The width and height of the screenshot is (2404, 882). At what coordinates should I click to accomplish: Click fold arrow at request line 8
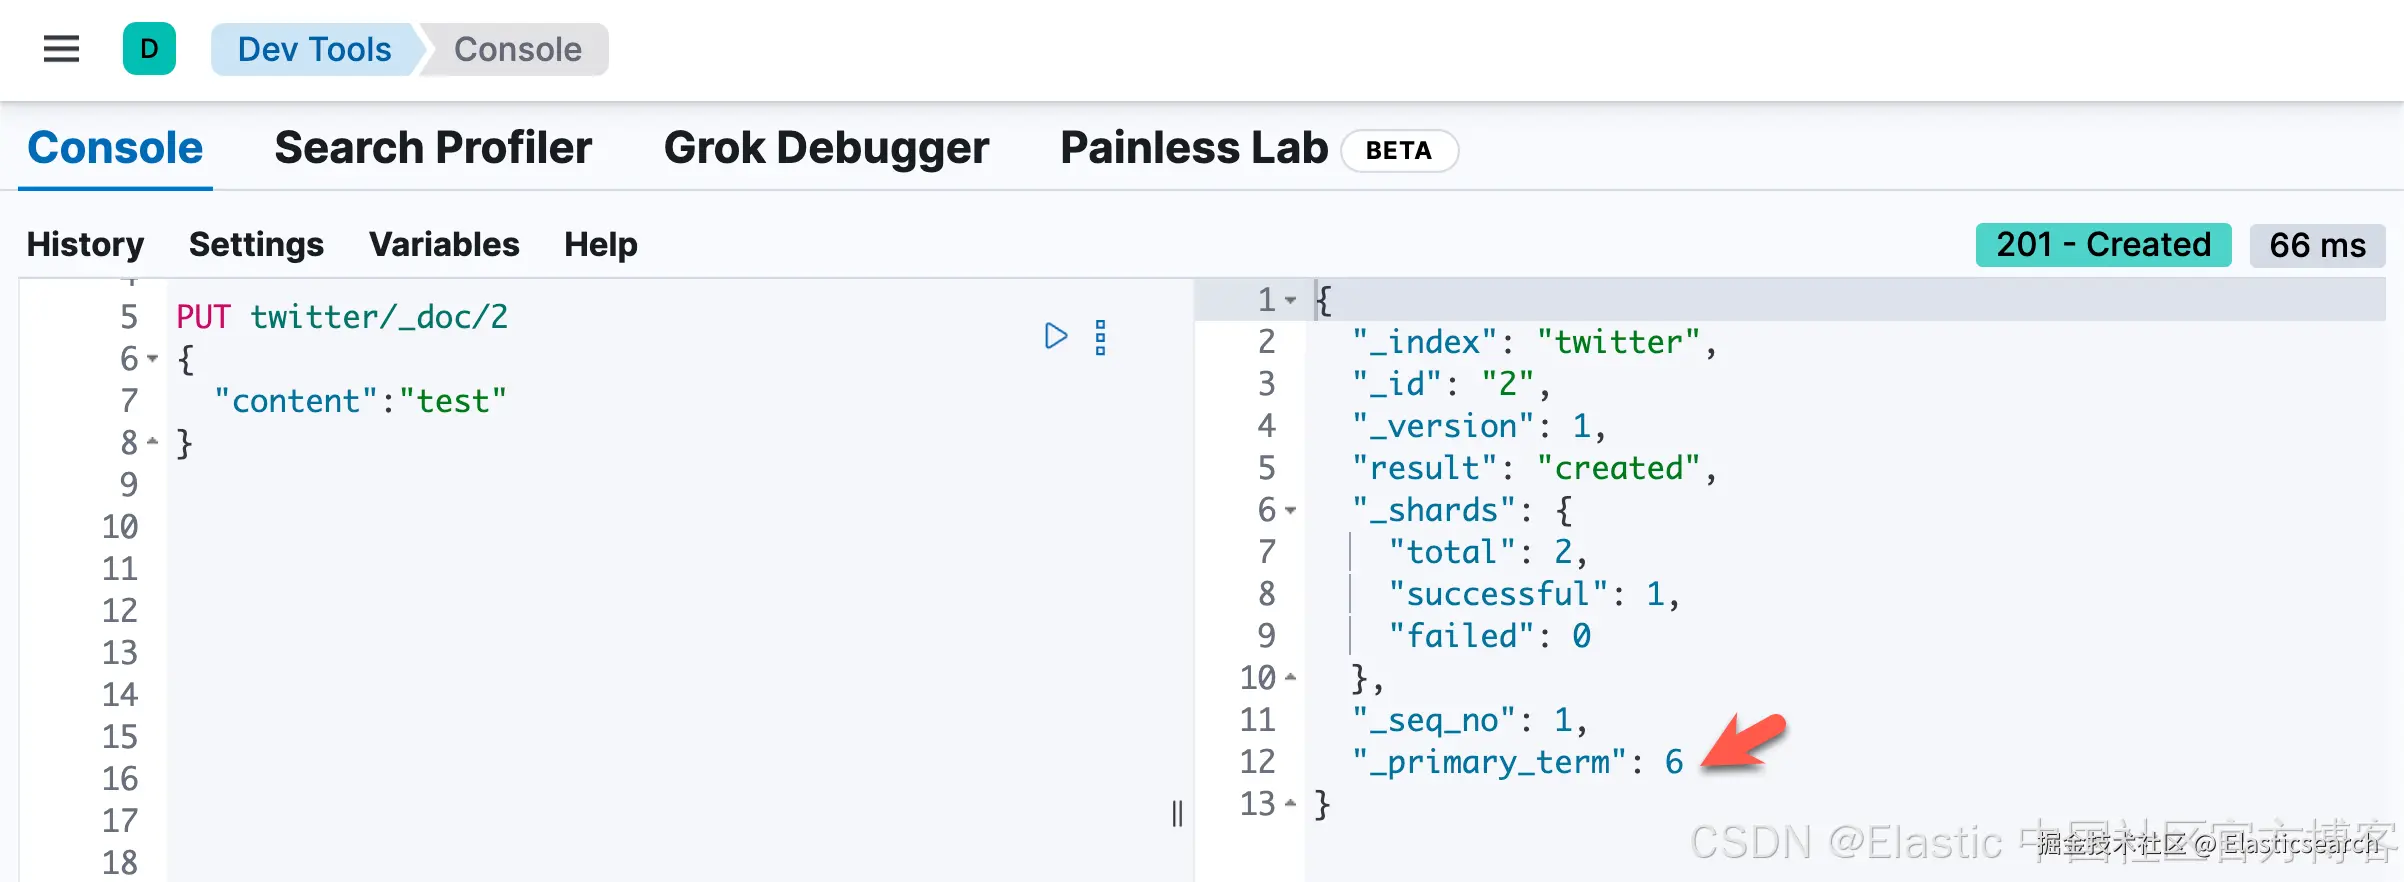coord(152,442)
